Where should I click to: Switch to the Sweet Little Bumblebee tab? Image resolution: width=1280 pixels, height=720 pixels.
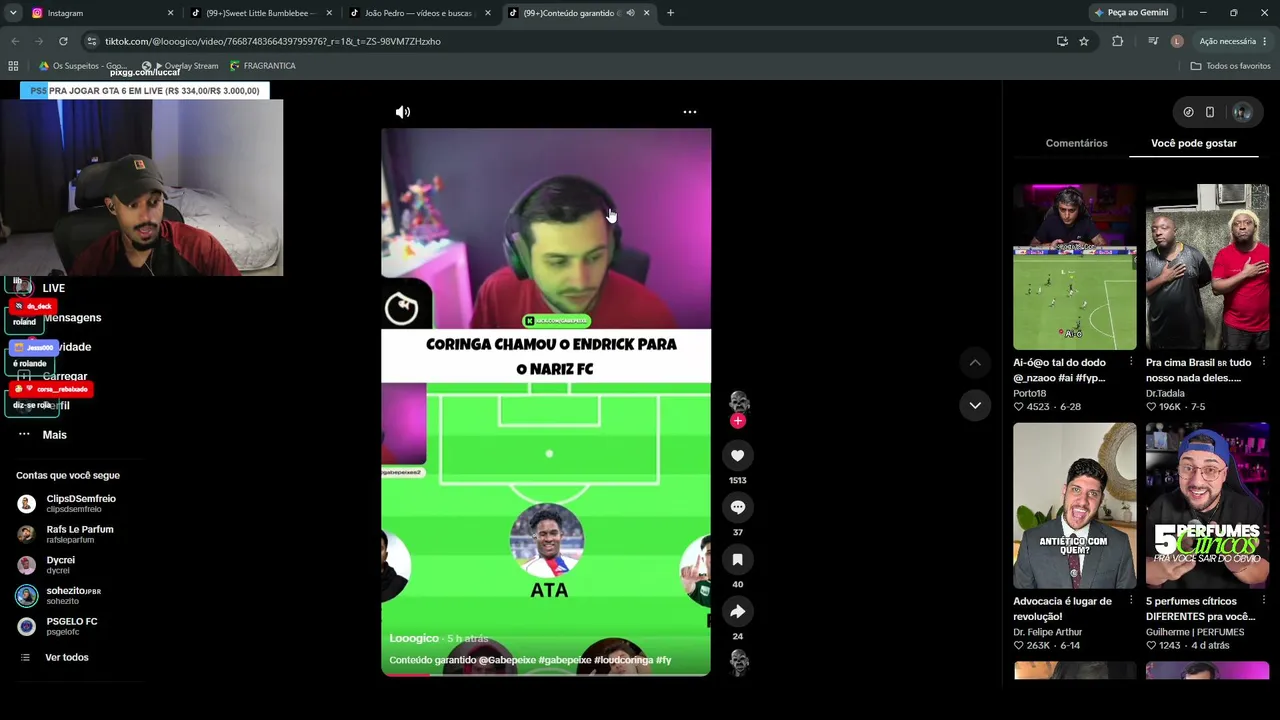[x=260, y=13]
